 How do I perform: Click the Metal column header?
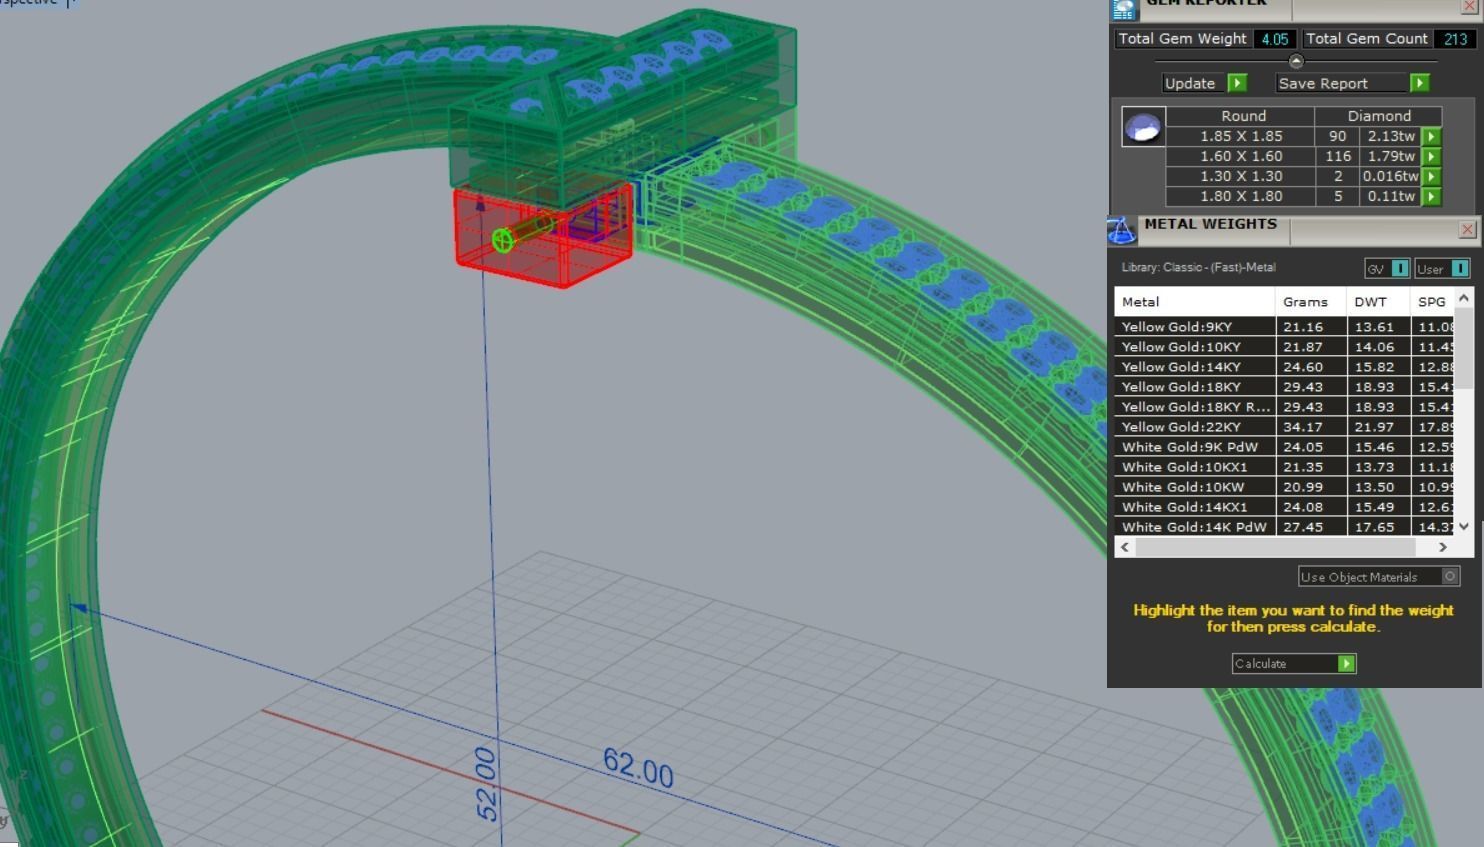pos(1195,302)
